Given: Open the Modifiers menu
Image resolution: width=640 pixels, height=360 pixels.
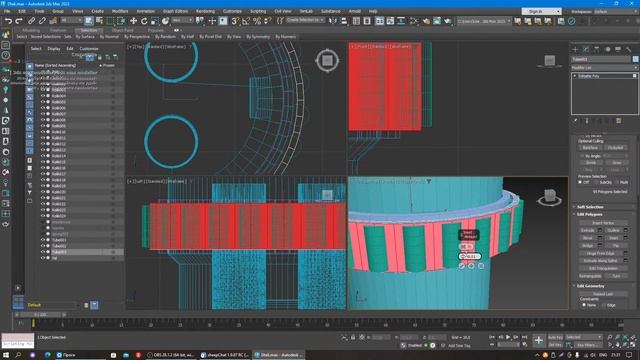Looking at the screenshot, I should 120,11.
